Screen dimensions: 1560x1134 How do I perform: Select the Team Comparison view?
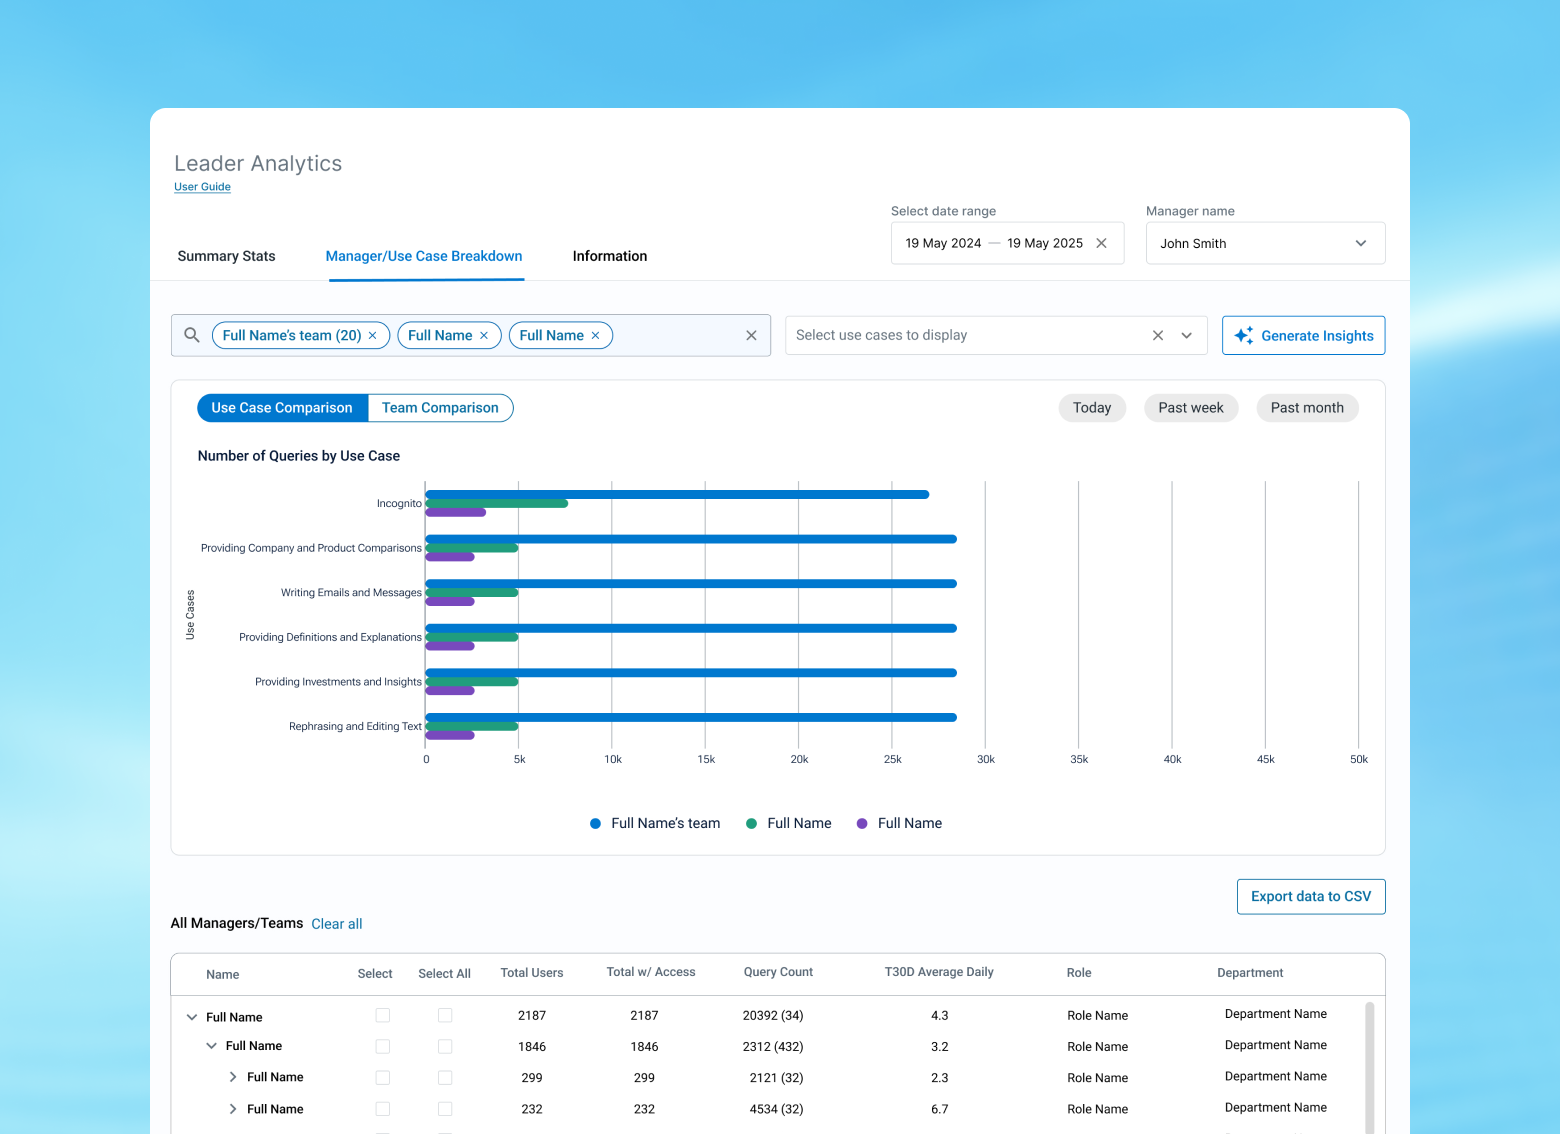pyautogui.click(x=440, y=408)
